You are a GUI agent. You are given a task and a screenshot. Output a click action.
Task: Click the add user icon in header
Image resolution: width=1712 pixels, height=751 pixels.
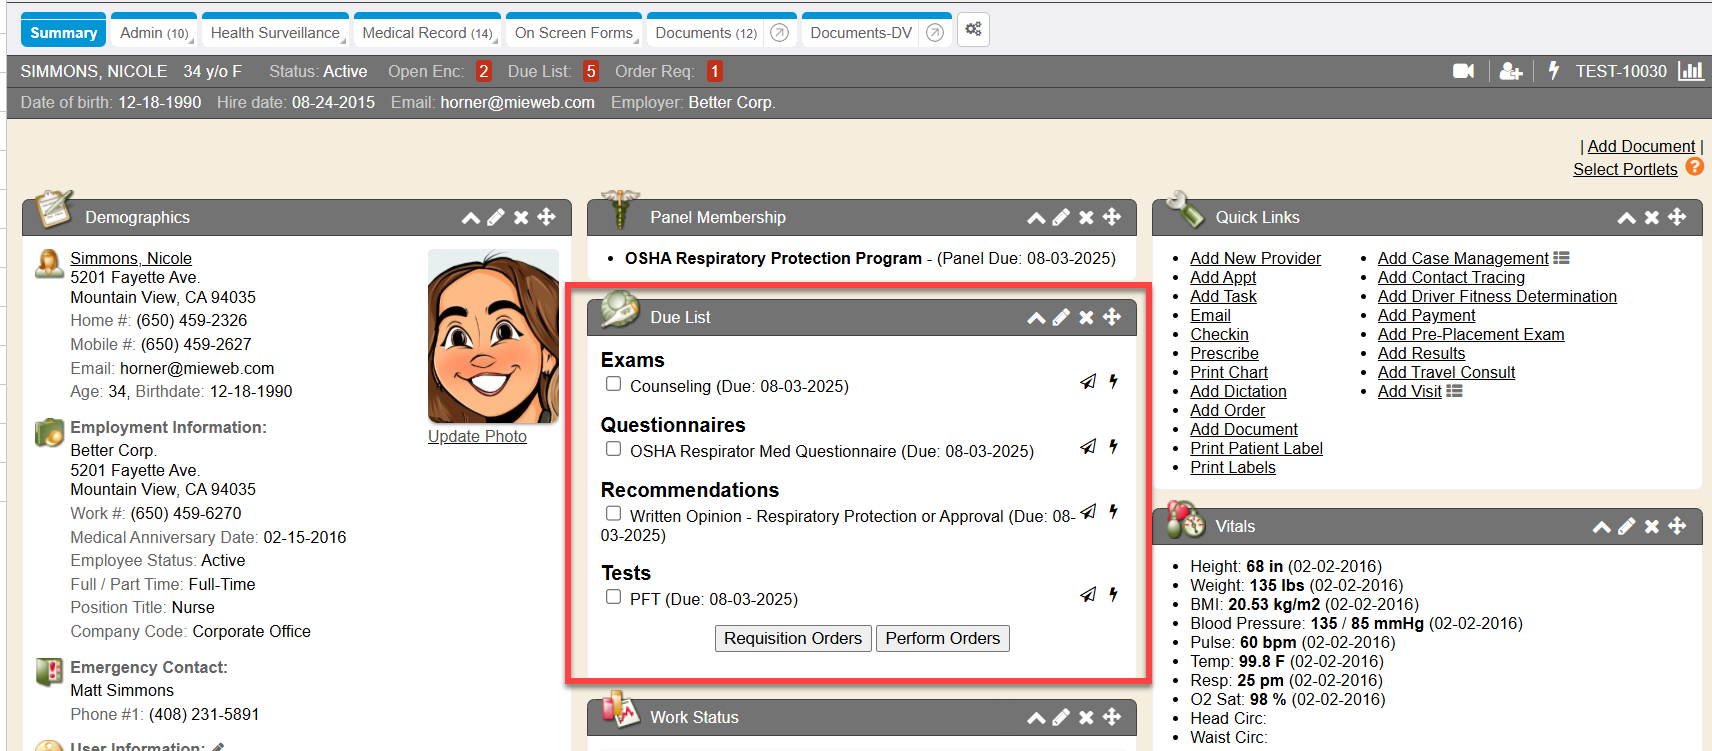tap(1511, 71)
